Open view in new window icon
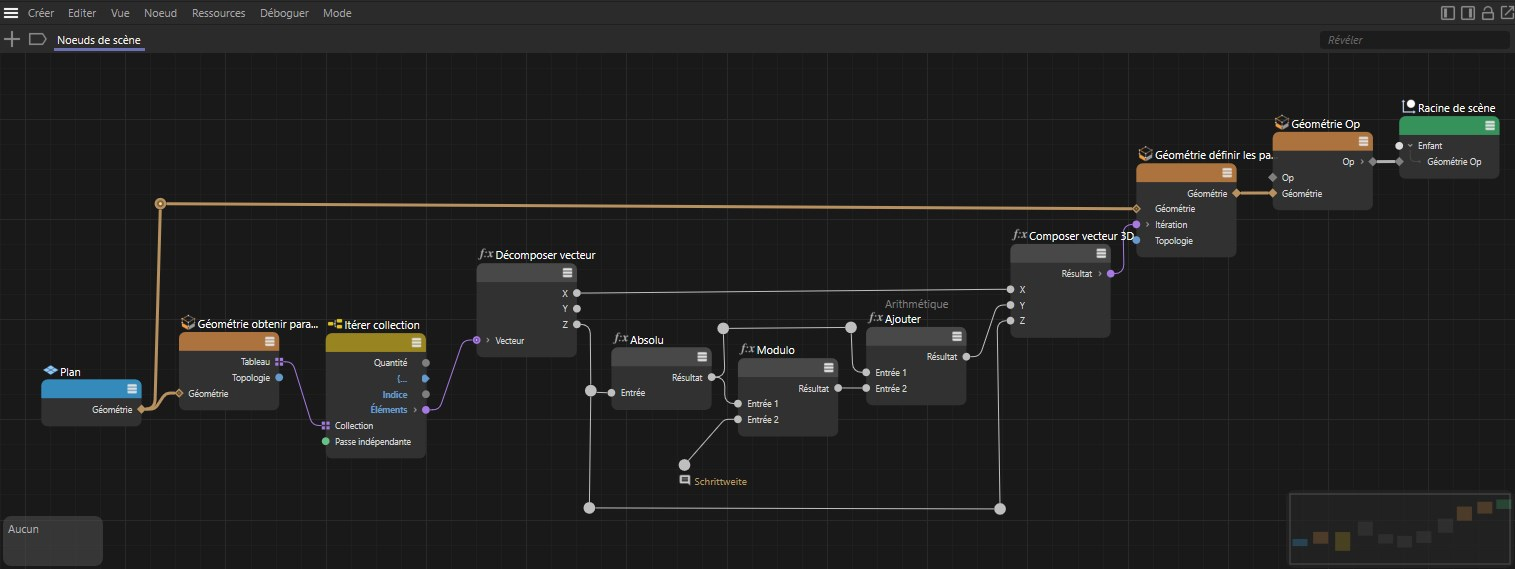 (x=1506, y=13)
